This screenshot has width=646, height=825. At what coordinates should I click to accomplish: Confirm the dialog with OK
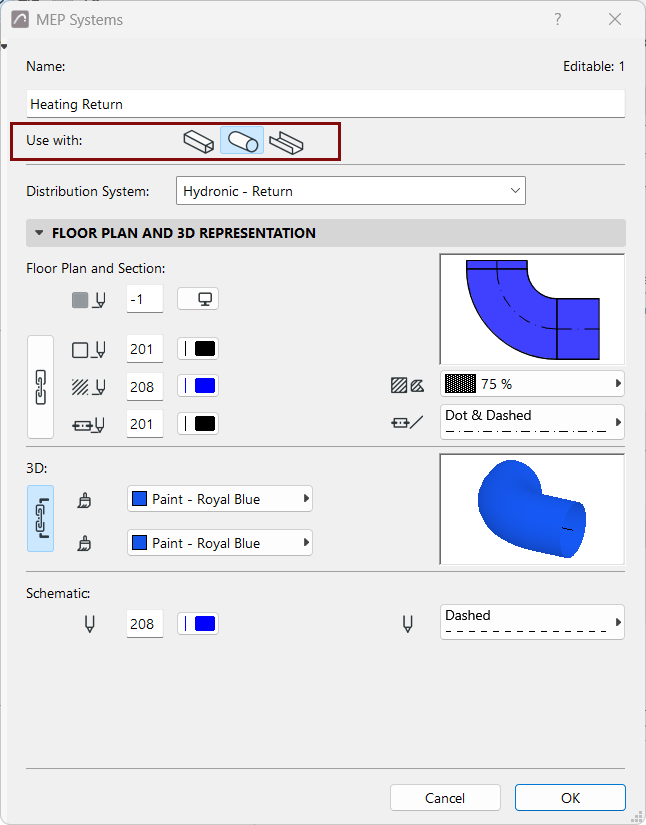pos(570,798)
